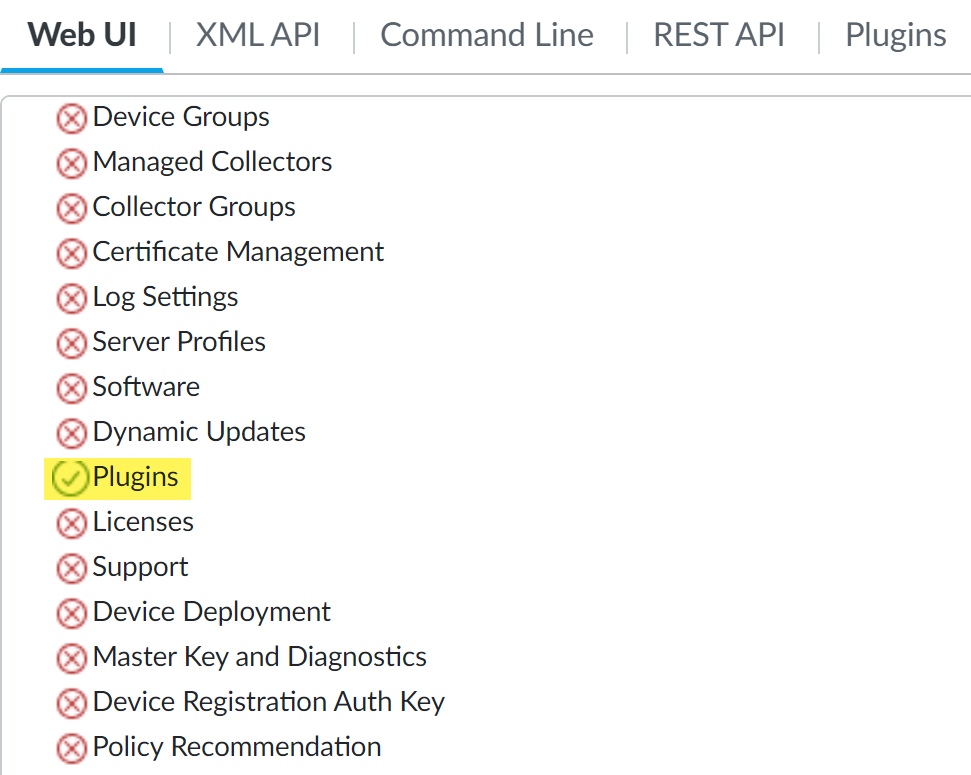Click the Master Key and Diagnostics label
The image size is (971, 775).
[259, 657]
